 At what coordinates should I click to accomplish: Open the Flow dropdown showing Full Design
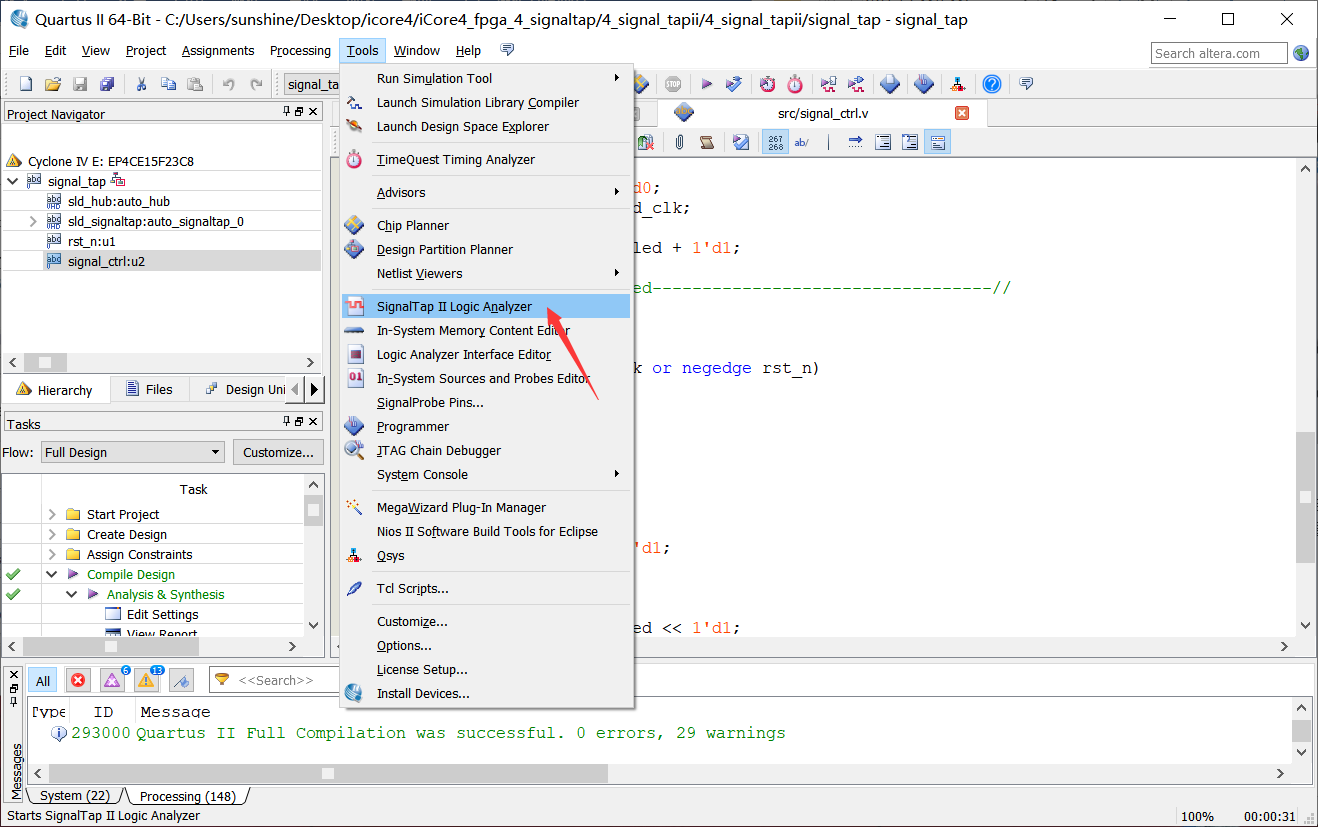[133, 452]
